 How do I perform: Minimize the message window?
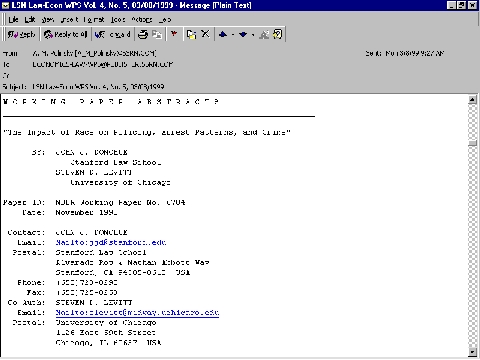point(451,5)
